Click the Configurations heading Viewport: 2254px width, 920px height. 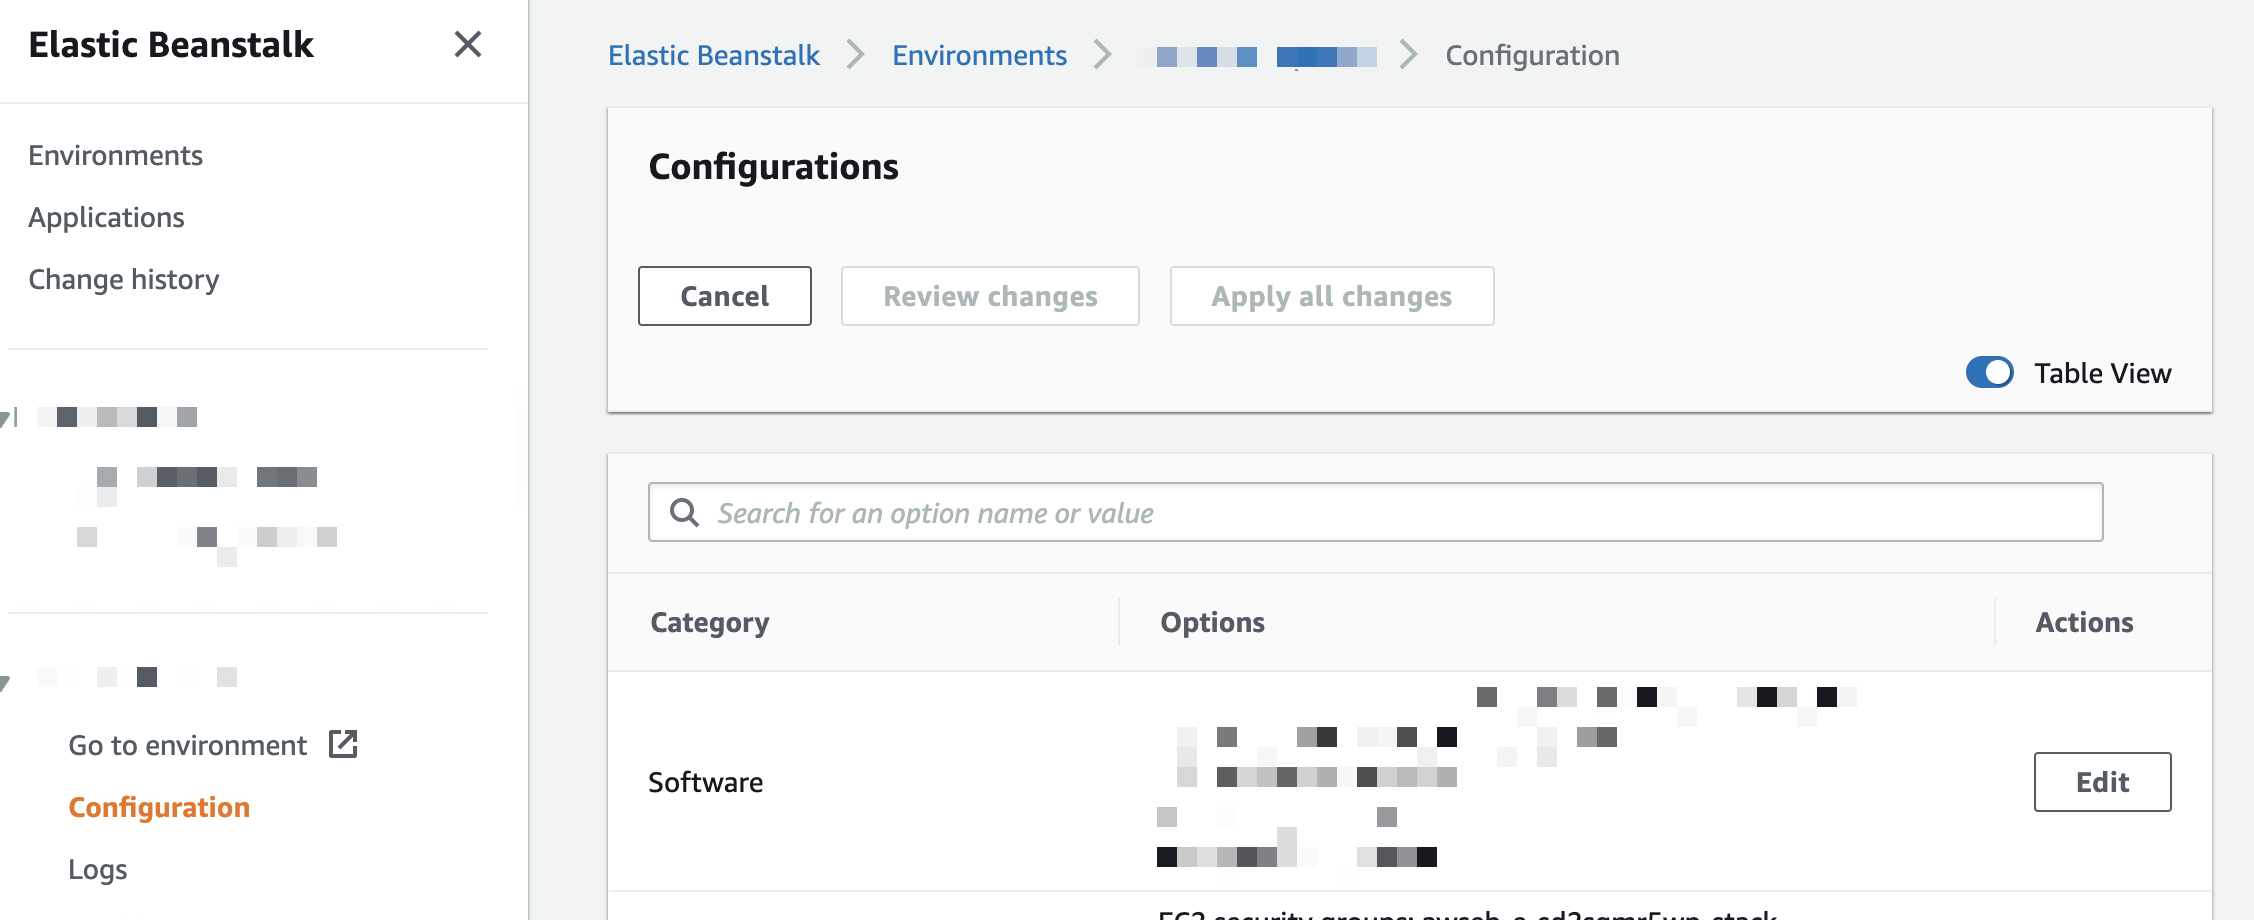[773, 166]
